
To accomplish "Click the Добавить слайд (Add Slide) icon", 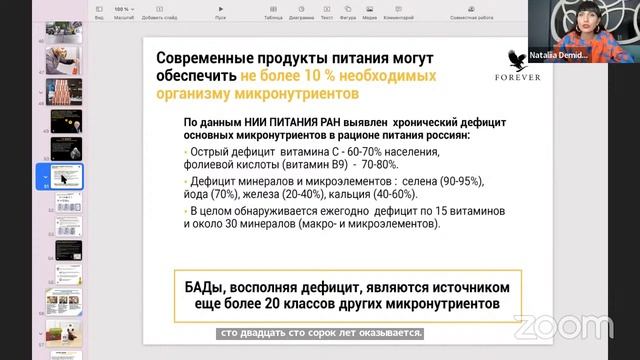I will pyautogui.click(x=160, y=9).
